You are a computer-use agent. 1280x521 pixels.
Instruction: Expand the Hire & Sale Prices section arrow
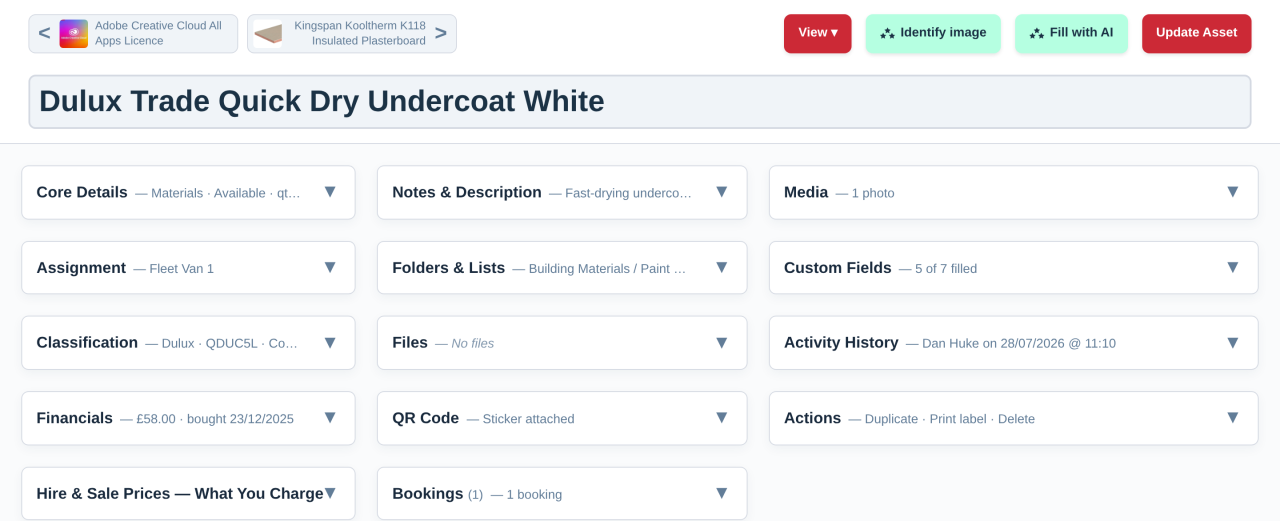coord(330,492)
